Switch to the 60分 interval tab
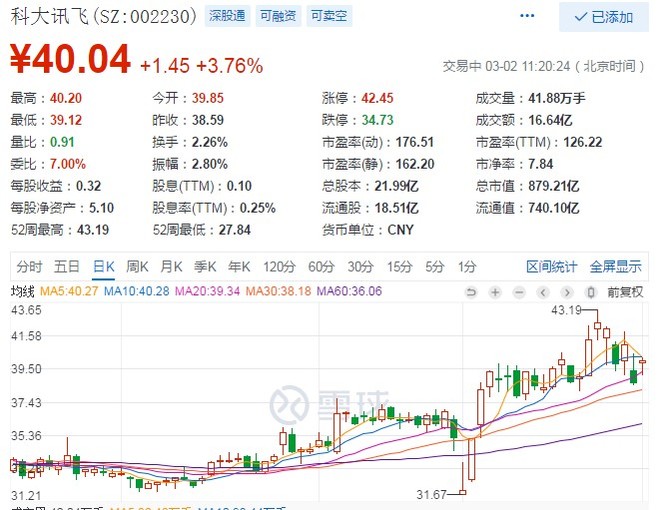660x510 pixels. tap(321, 267)
